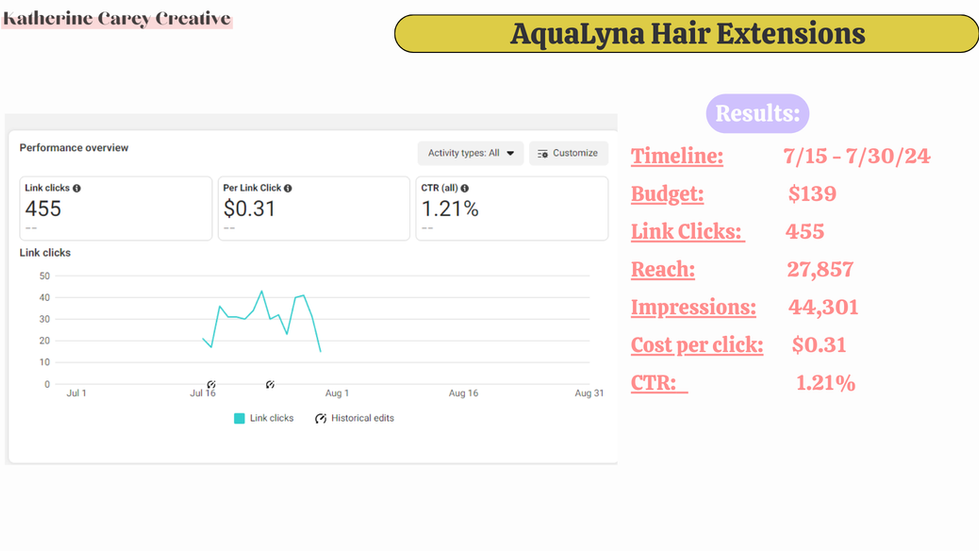
Task: Select the CTR (all) 1.21% card
Action: 512,208
